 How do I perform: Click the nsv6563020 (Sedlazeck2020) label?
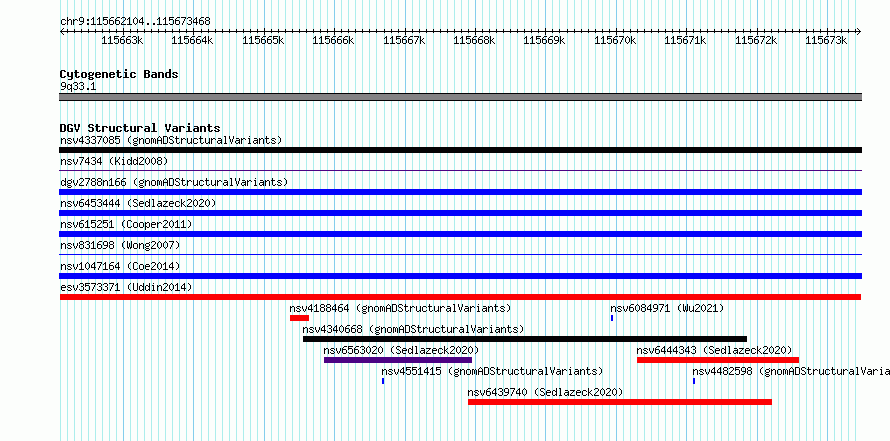point(401,350)
